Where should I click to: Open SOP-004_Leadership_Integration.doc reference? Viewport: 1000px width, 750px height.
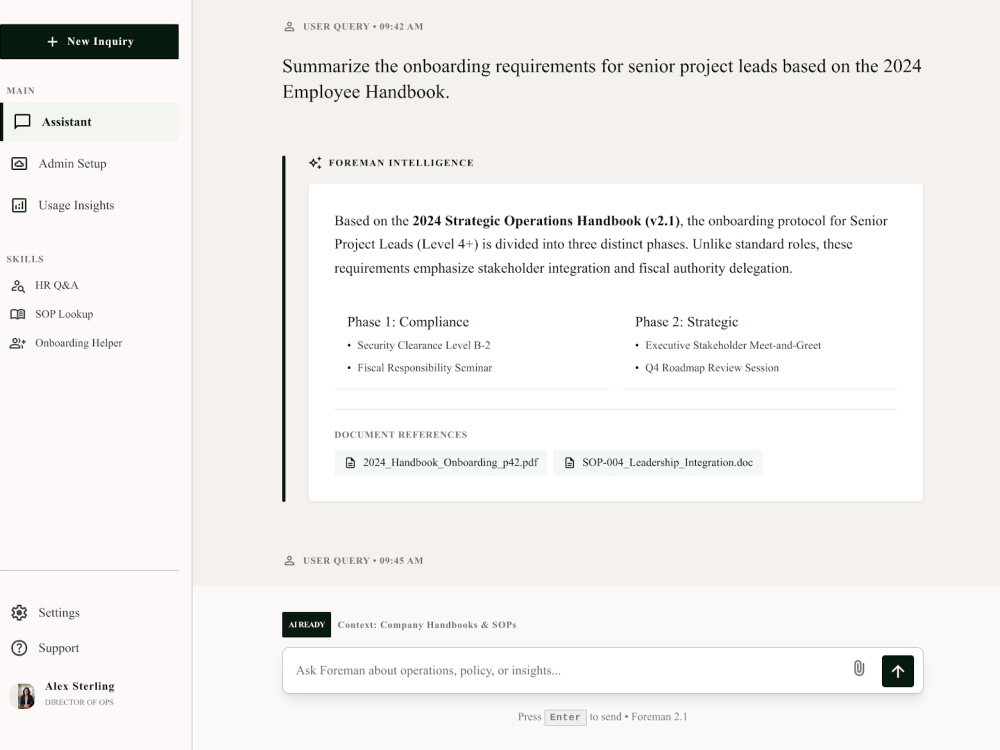(658, 462)
